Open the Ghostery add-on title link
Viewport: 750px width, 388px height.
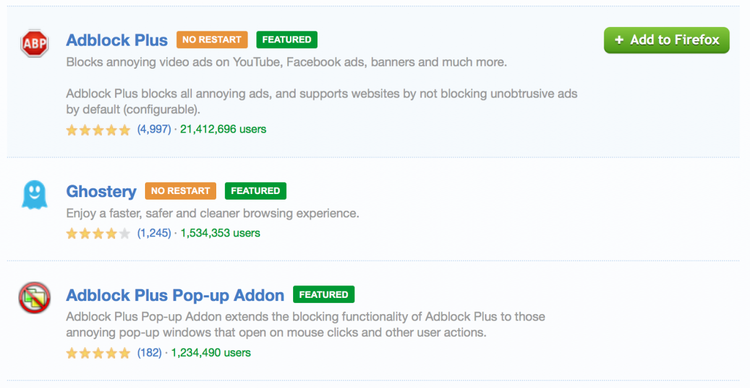tap(101, 191)
